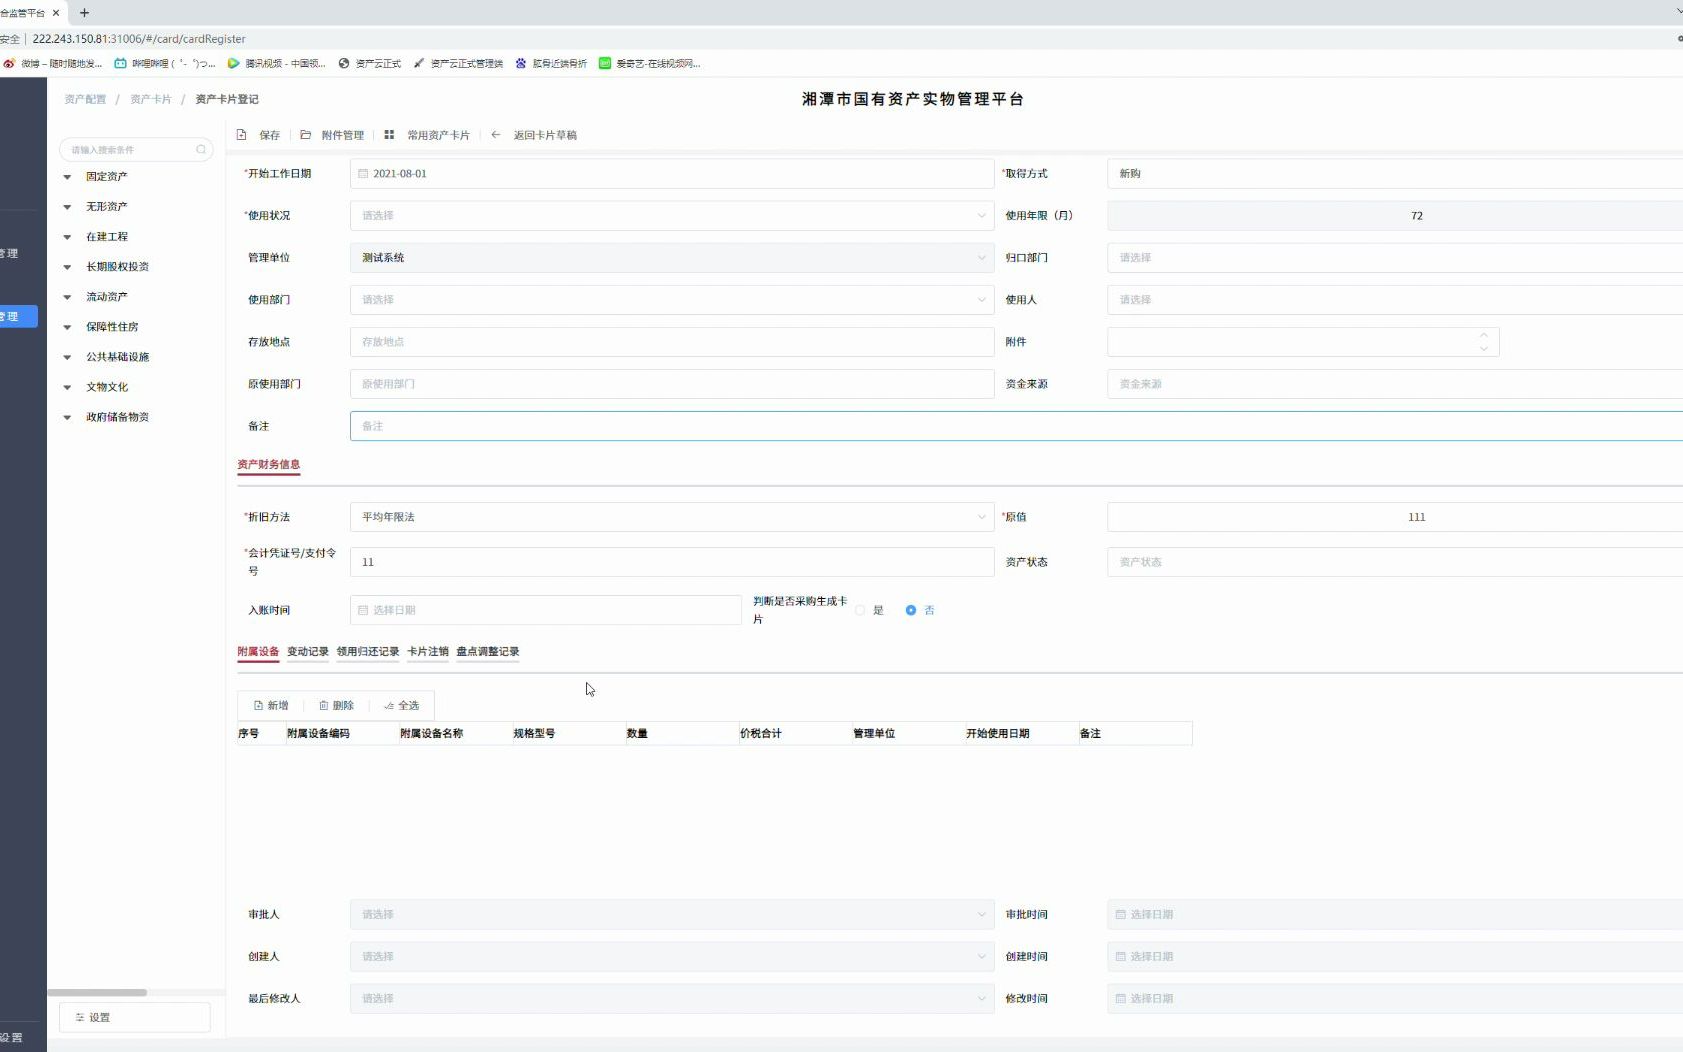Image resolution: width=1683 pixels, height=1052 pixels.
Task: Switch to 变动记录 tab
Action: click(308, 651)
